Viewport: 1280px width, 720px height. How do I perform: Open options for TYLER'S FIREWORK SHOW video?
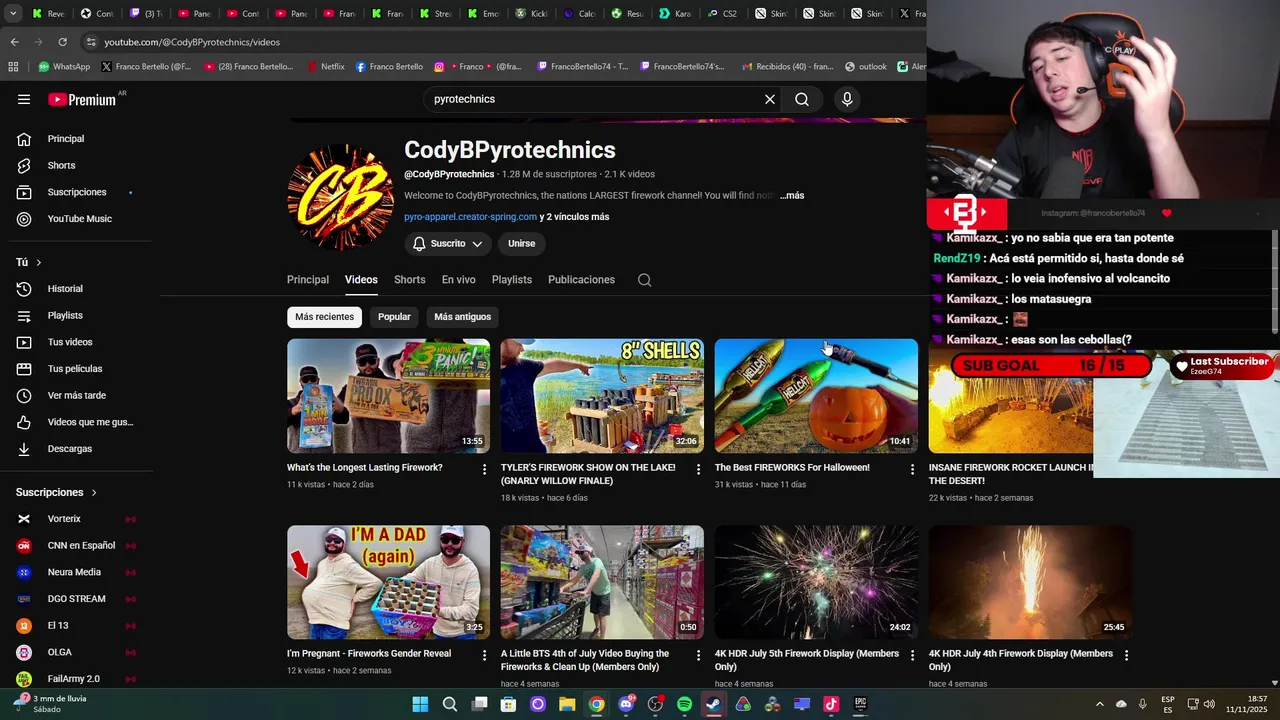point(699,469)
